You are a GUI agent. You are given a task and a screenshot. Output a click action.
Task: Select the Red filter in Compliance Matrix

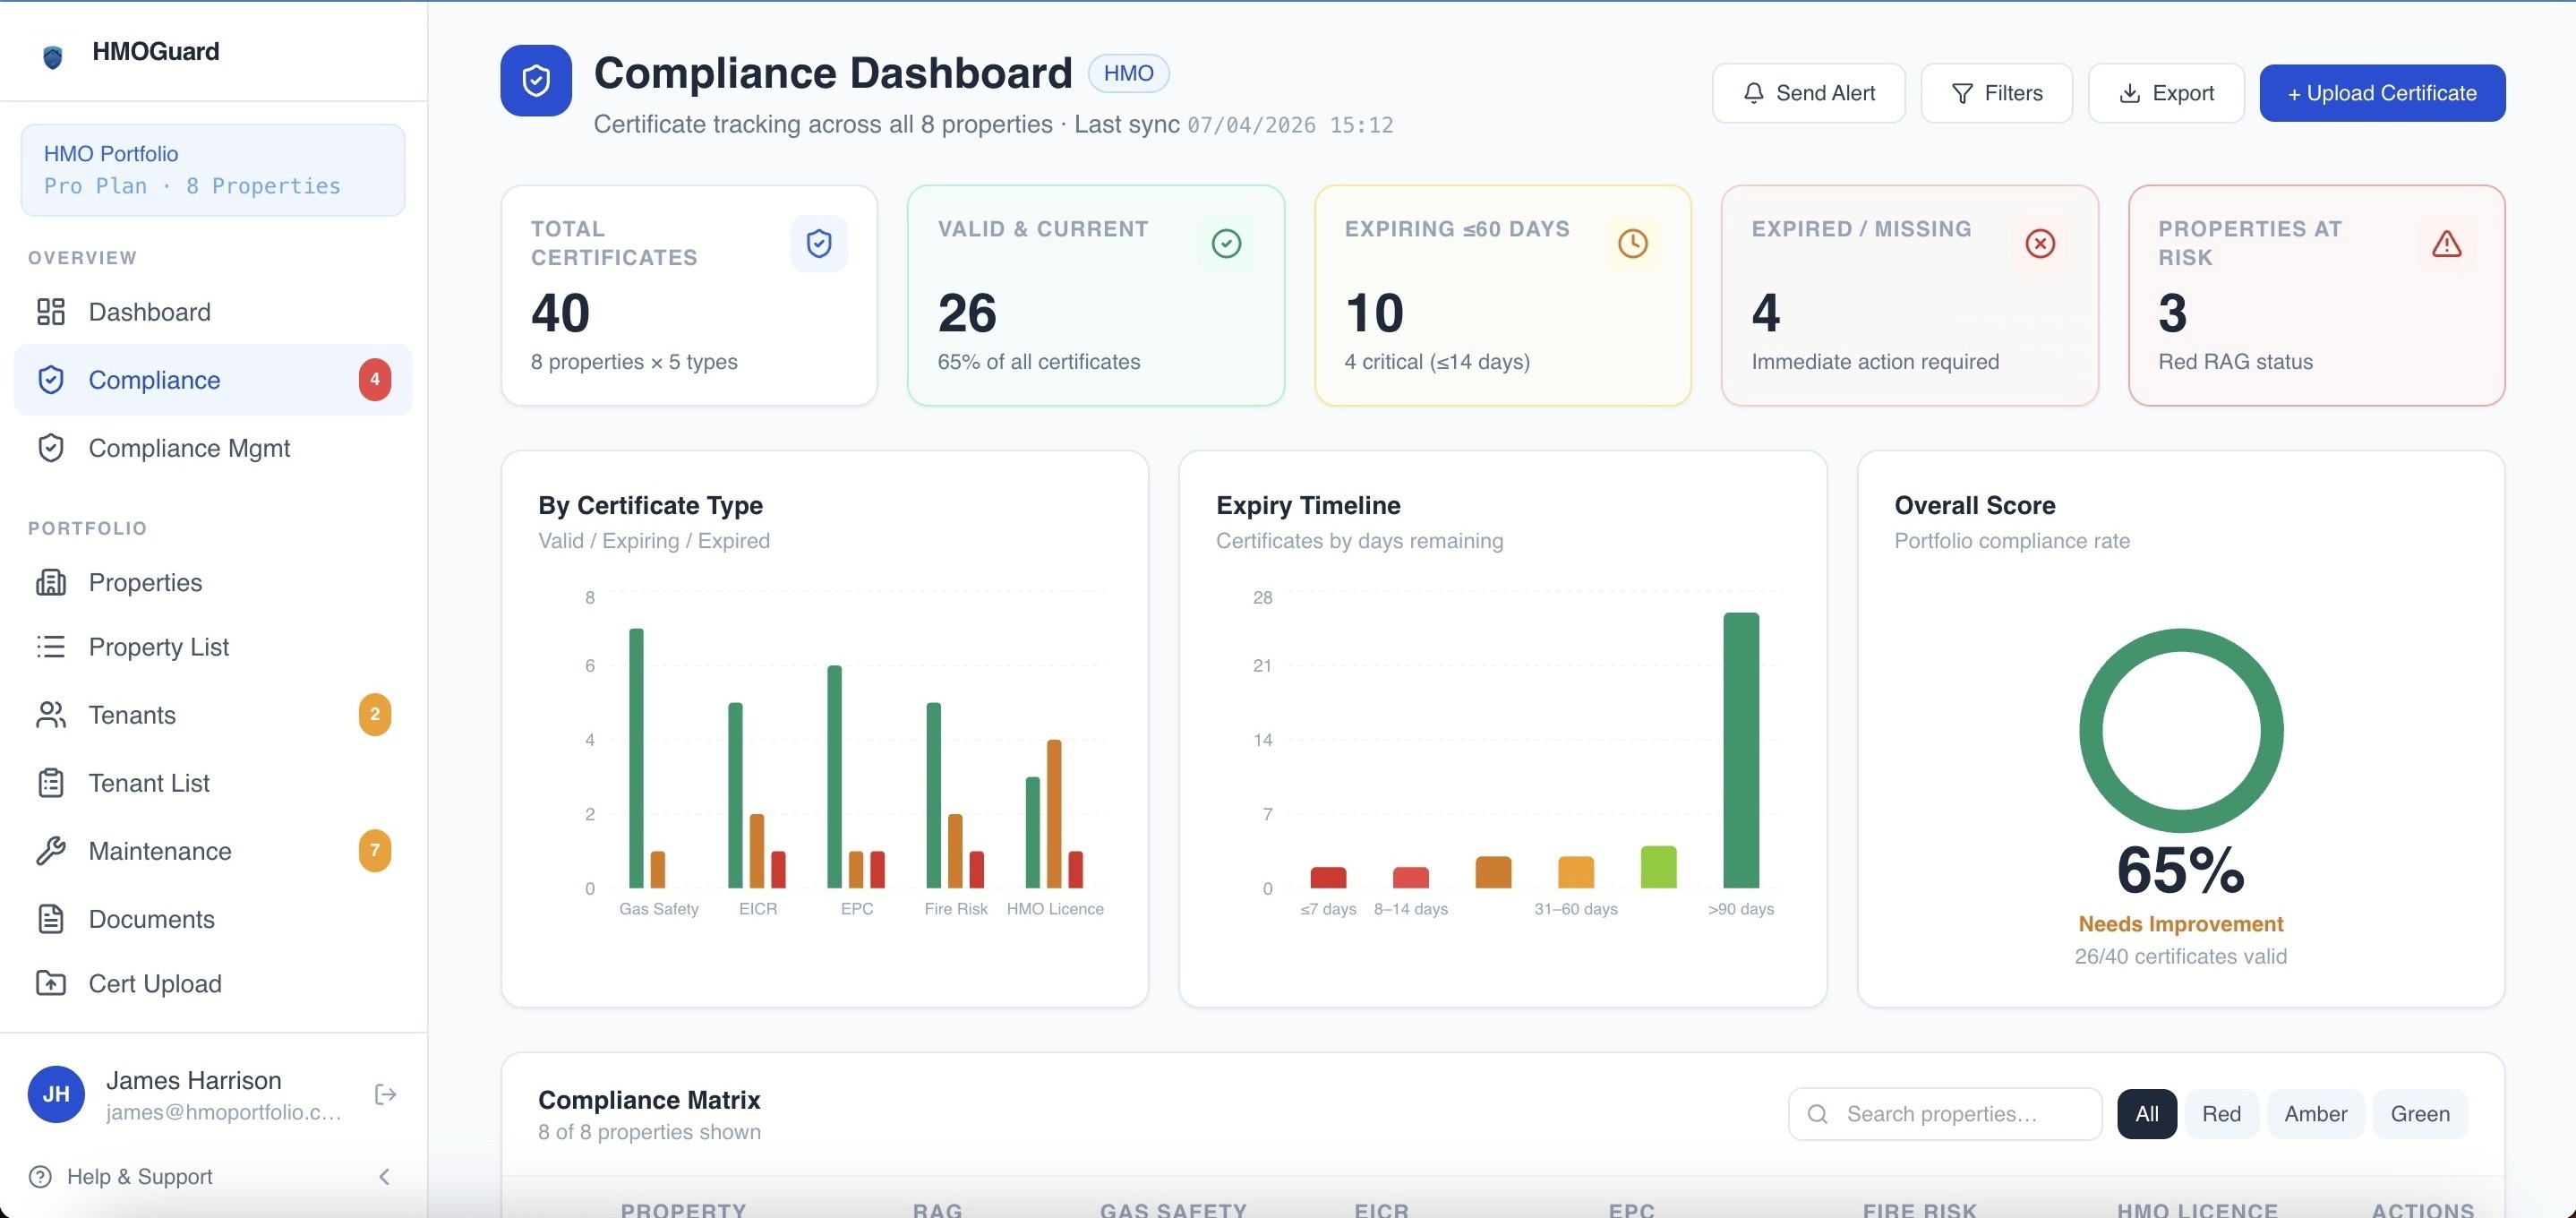[x=2221, y=1114]
